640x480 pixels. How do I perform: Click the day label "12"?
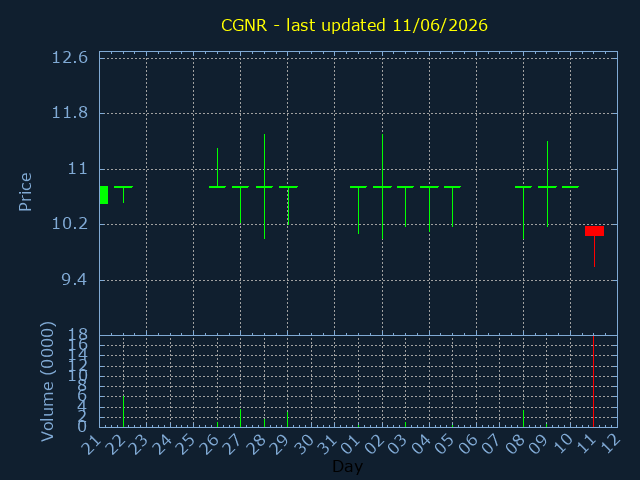coord(610,444)
